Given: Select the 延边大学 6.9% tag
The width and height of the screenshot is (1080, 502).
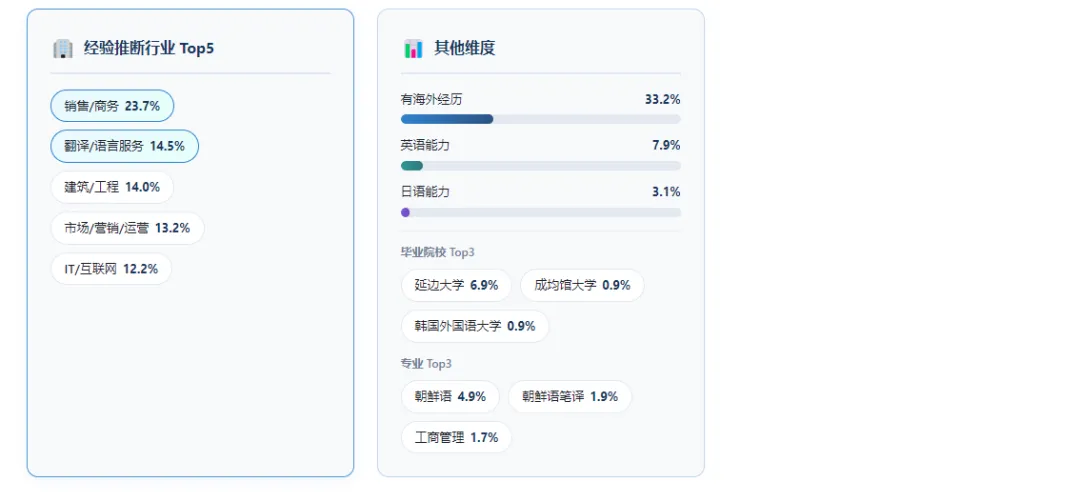Looking at the screenshot, I should coord(456,285).
